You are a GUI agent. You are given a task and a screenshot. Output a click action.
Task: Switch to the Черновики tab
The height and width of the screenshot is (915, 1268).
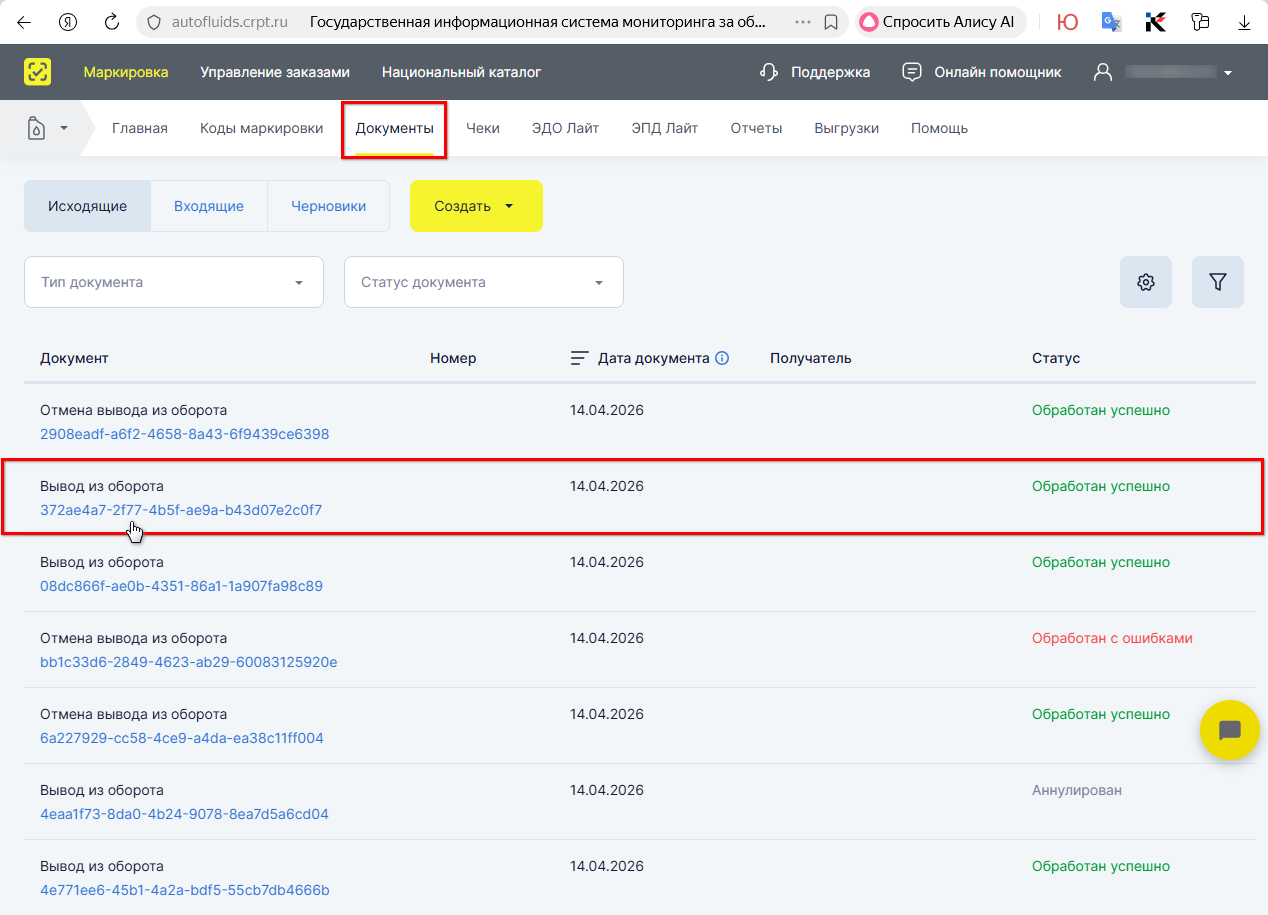click(x=328, y=206)
